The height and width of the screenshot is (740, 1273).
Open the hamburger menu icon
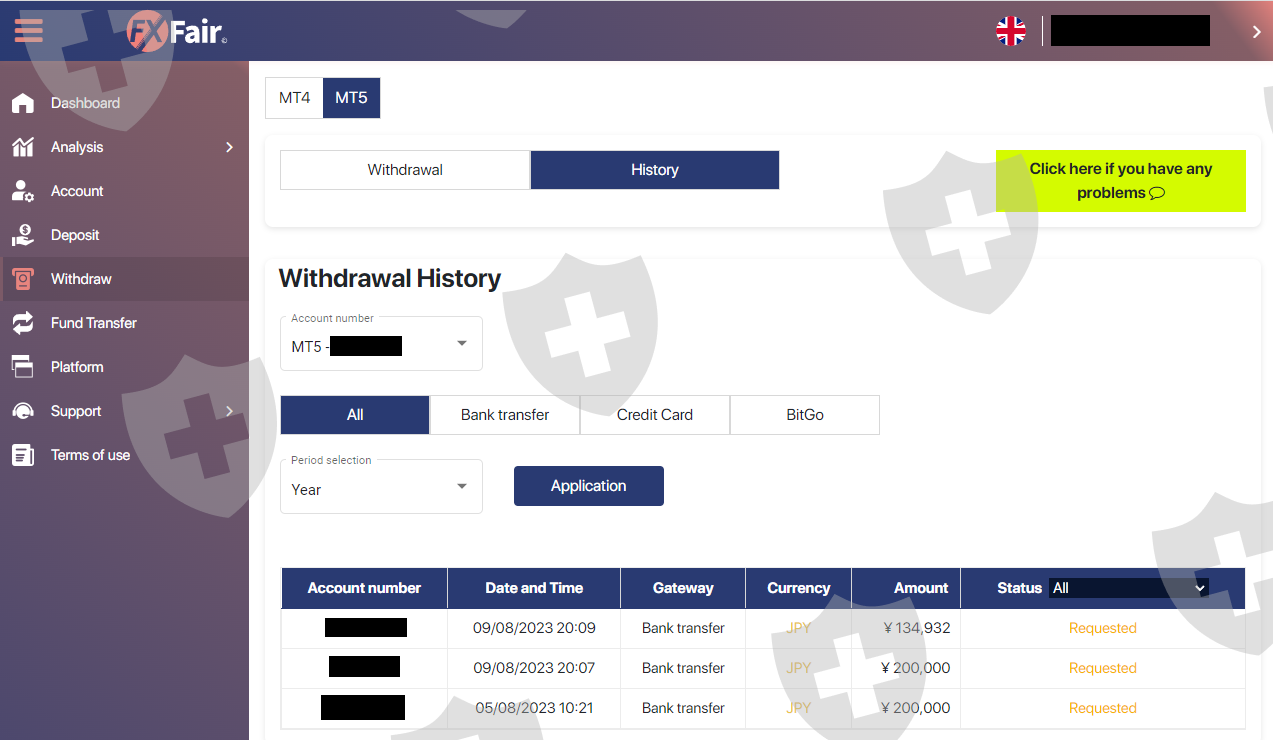pos(29,29)
